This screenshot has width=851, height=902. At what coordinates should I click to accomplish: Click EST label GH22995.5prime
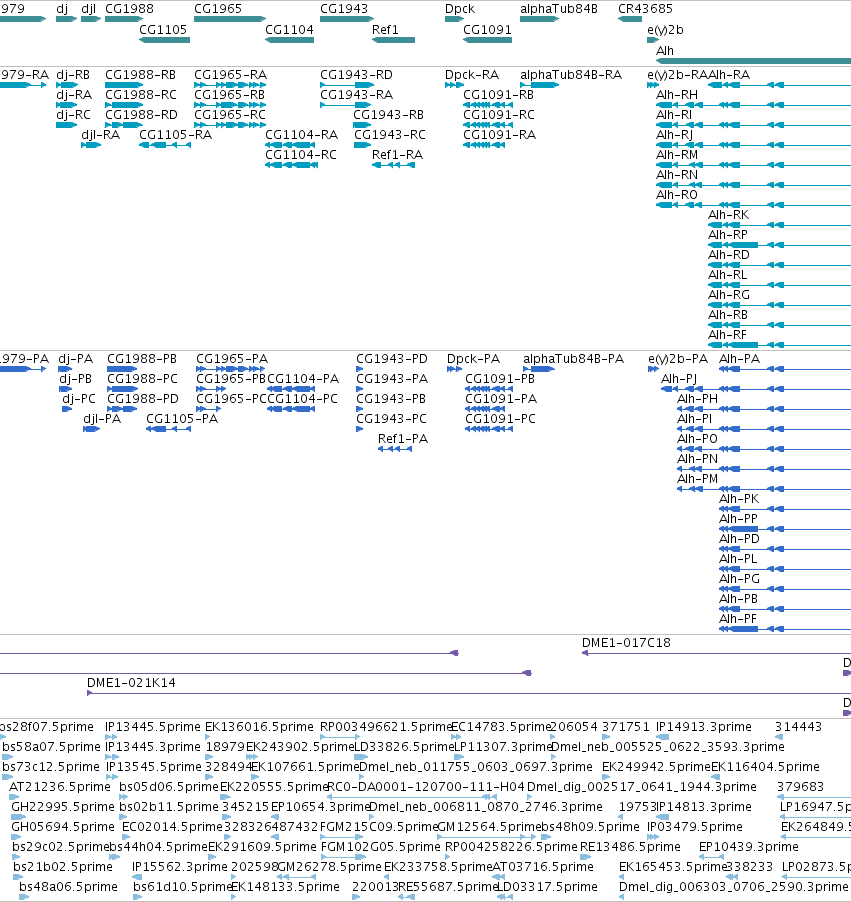pos(63,807)
